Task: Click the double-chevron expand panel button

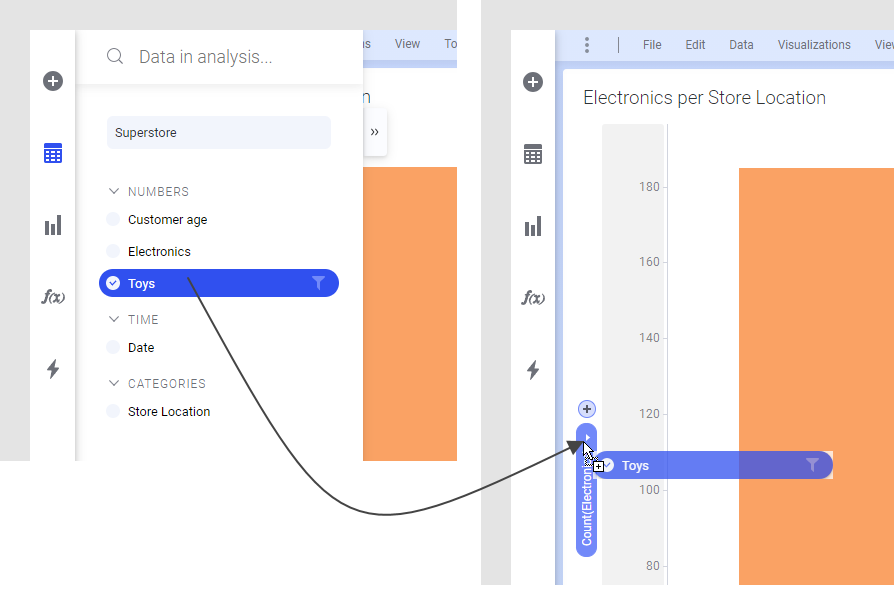Action: pyautogui.click(x=375, y=132)
